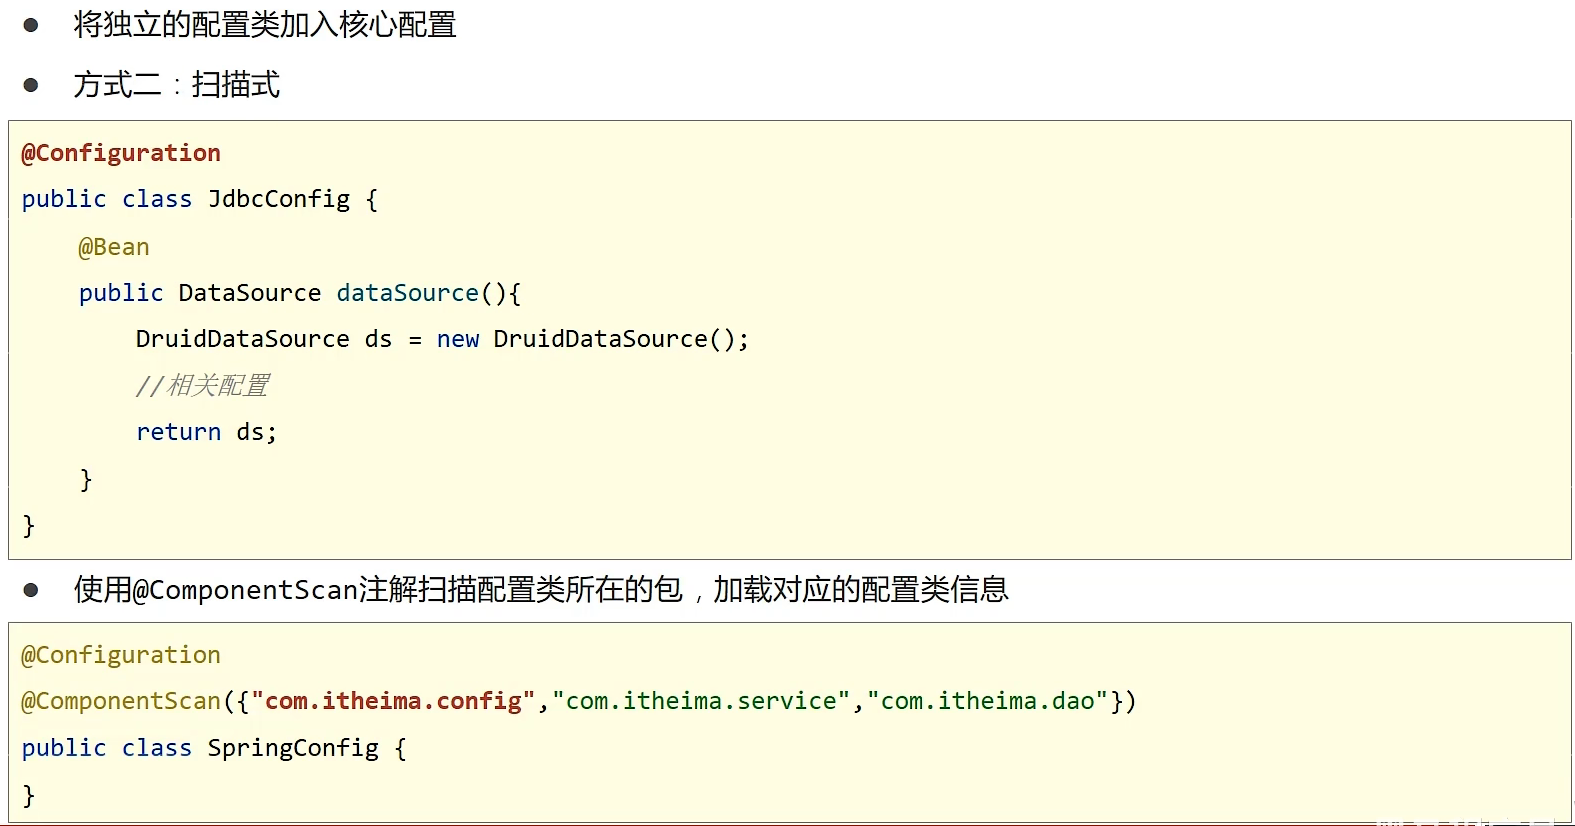Click the bullet dot before '方式二'

pos(31,85)
